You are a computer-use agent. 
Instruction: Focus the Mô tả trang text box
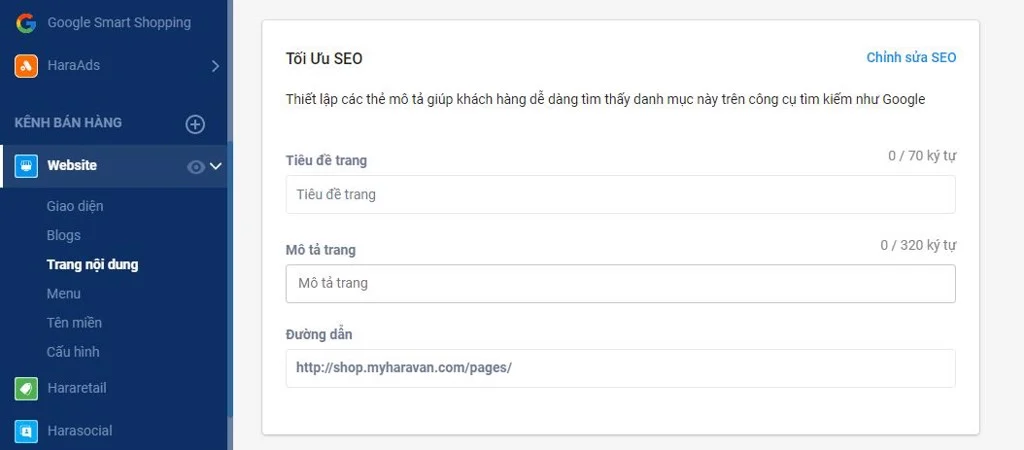click(x=620, y=283)
